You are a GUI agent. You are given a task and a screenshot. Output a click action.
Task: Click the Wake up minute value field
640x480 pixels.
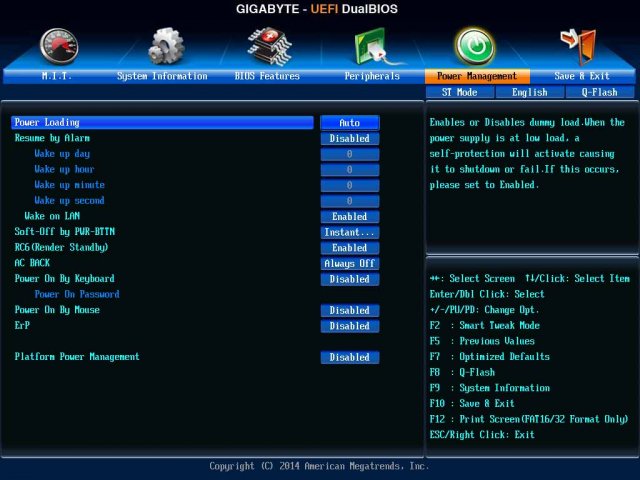pyautogui.click(x=350, y=185)
